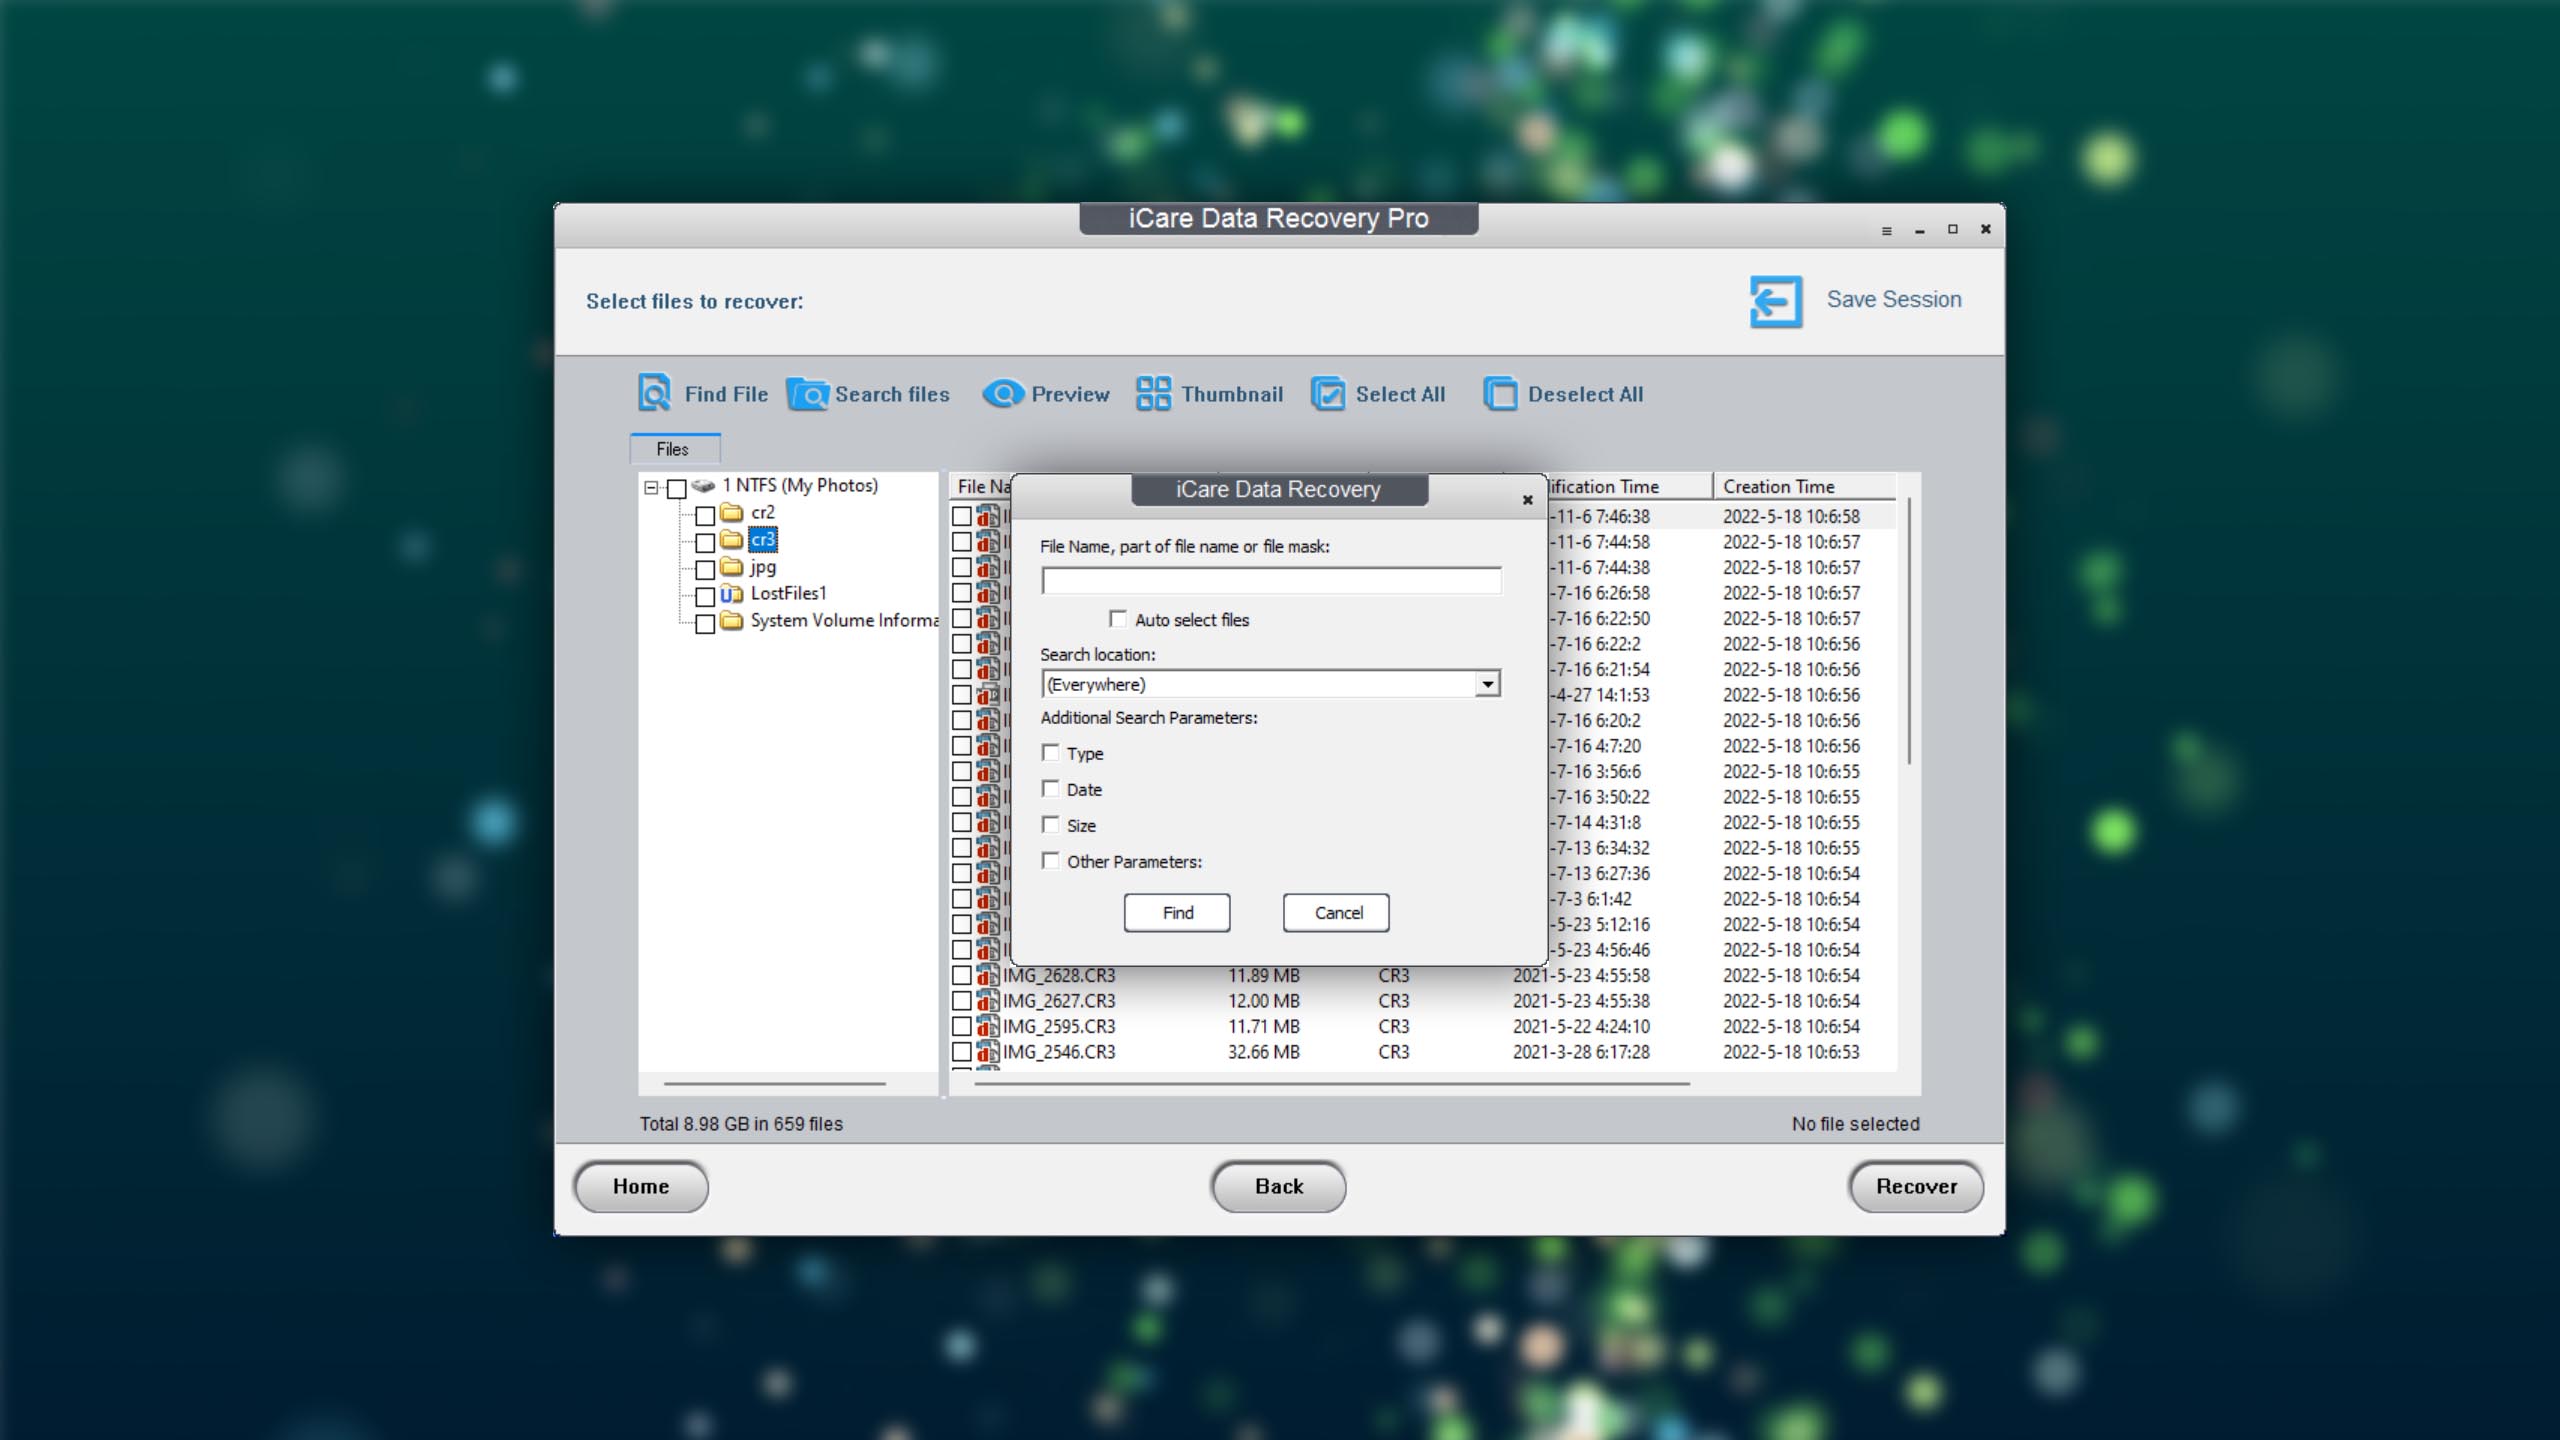Sort by the Modification Time column header
Screen dimensions: 2560x1440
click(x=1628, y=486)
